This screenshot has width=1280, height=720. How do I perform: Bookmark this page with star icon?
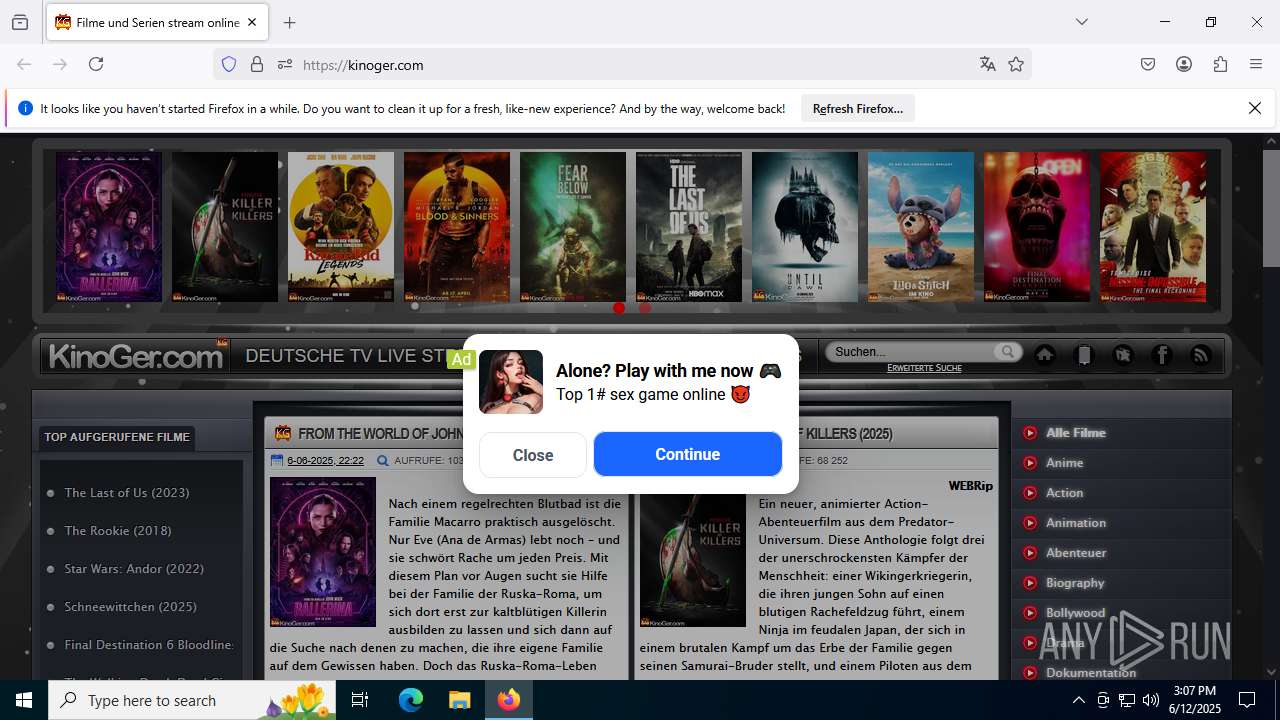point(1016,64)
